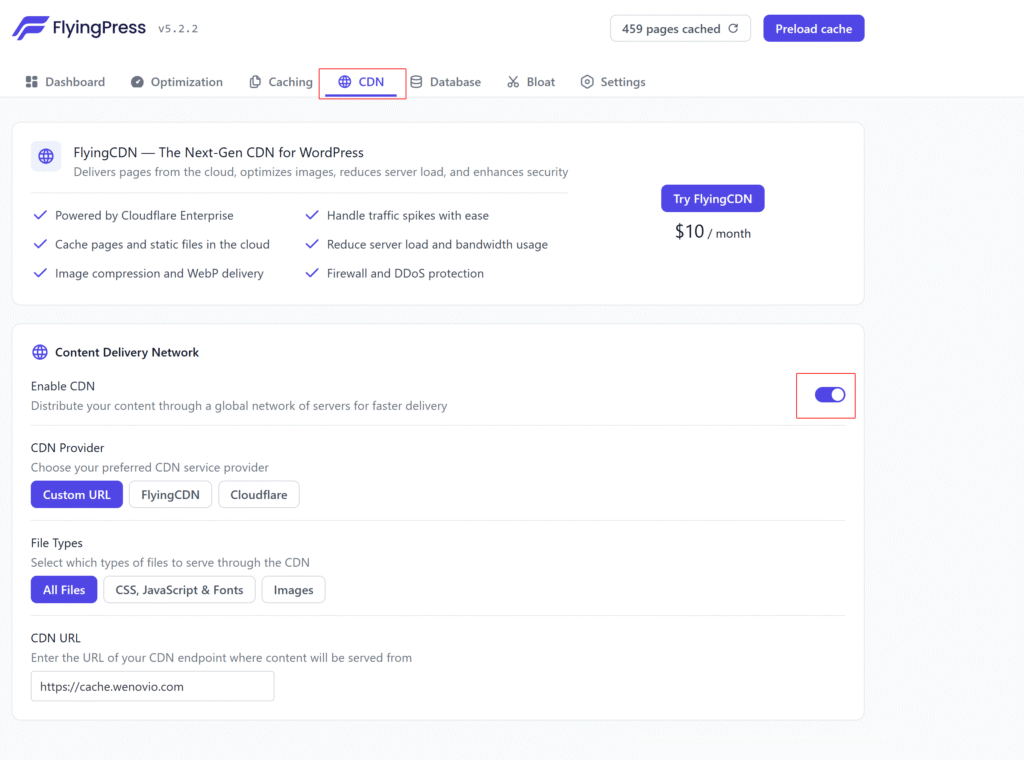Click the Caching copy icon
The image size is (1024, 760).
255,82
